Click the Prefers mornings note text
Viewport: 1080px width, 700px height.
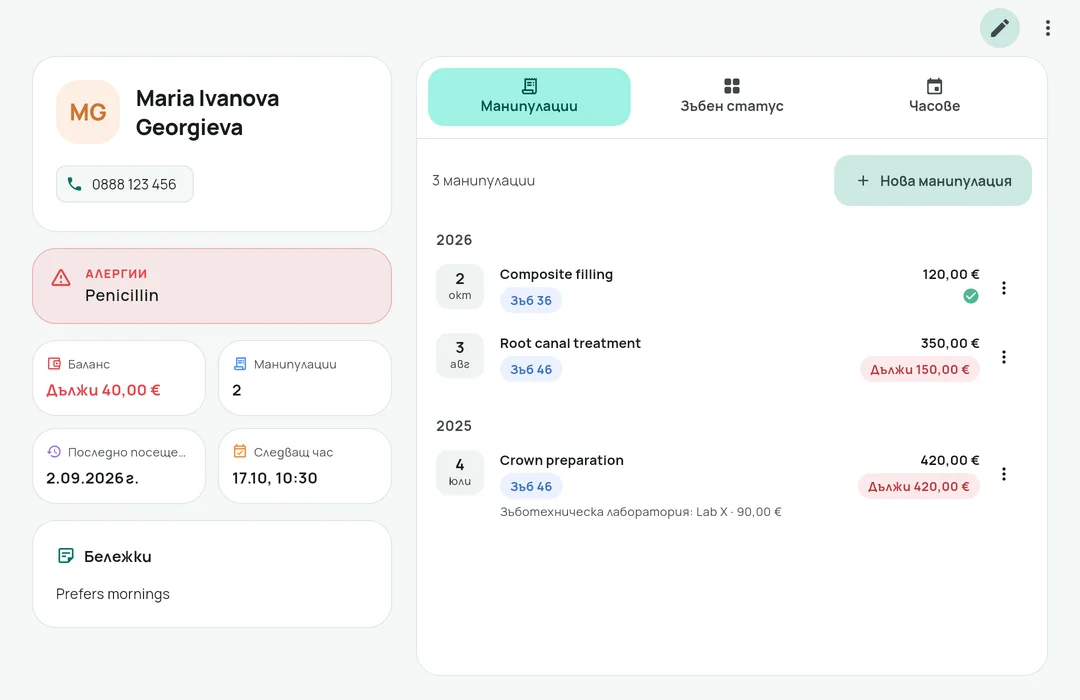pos(113,594)
